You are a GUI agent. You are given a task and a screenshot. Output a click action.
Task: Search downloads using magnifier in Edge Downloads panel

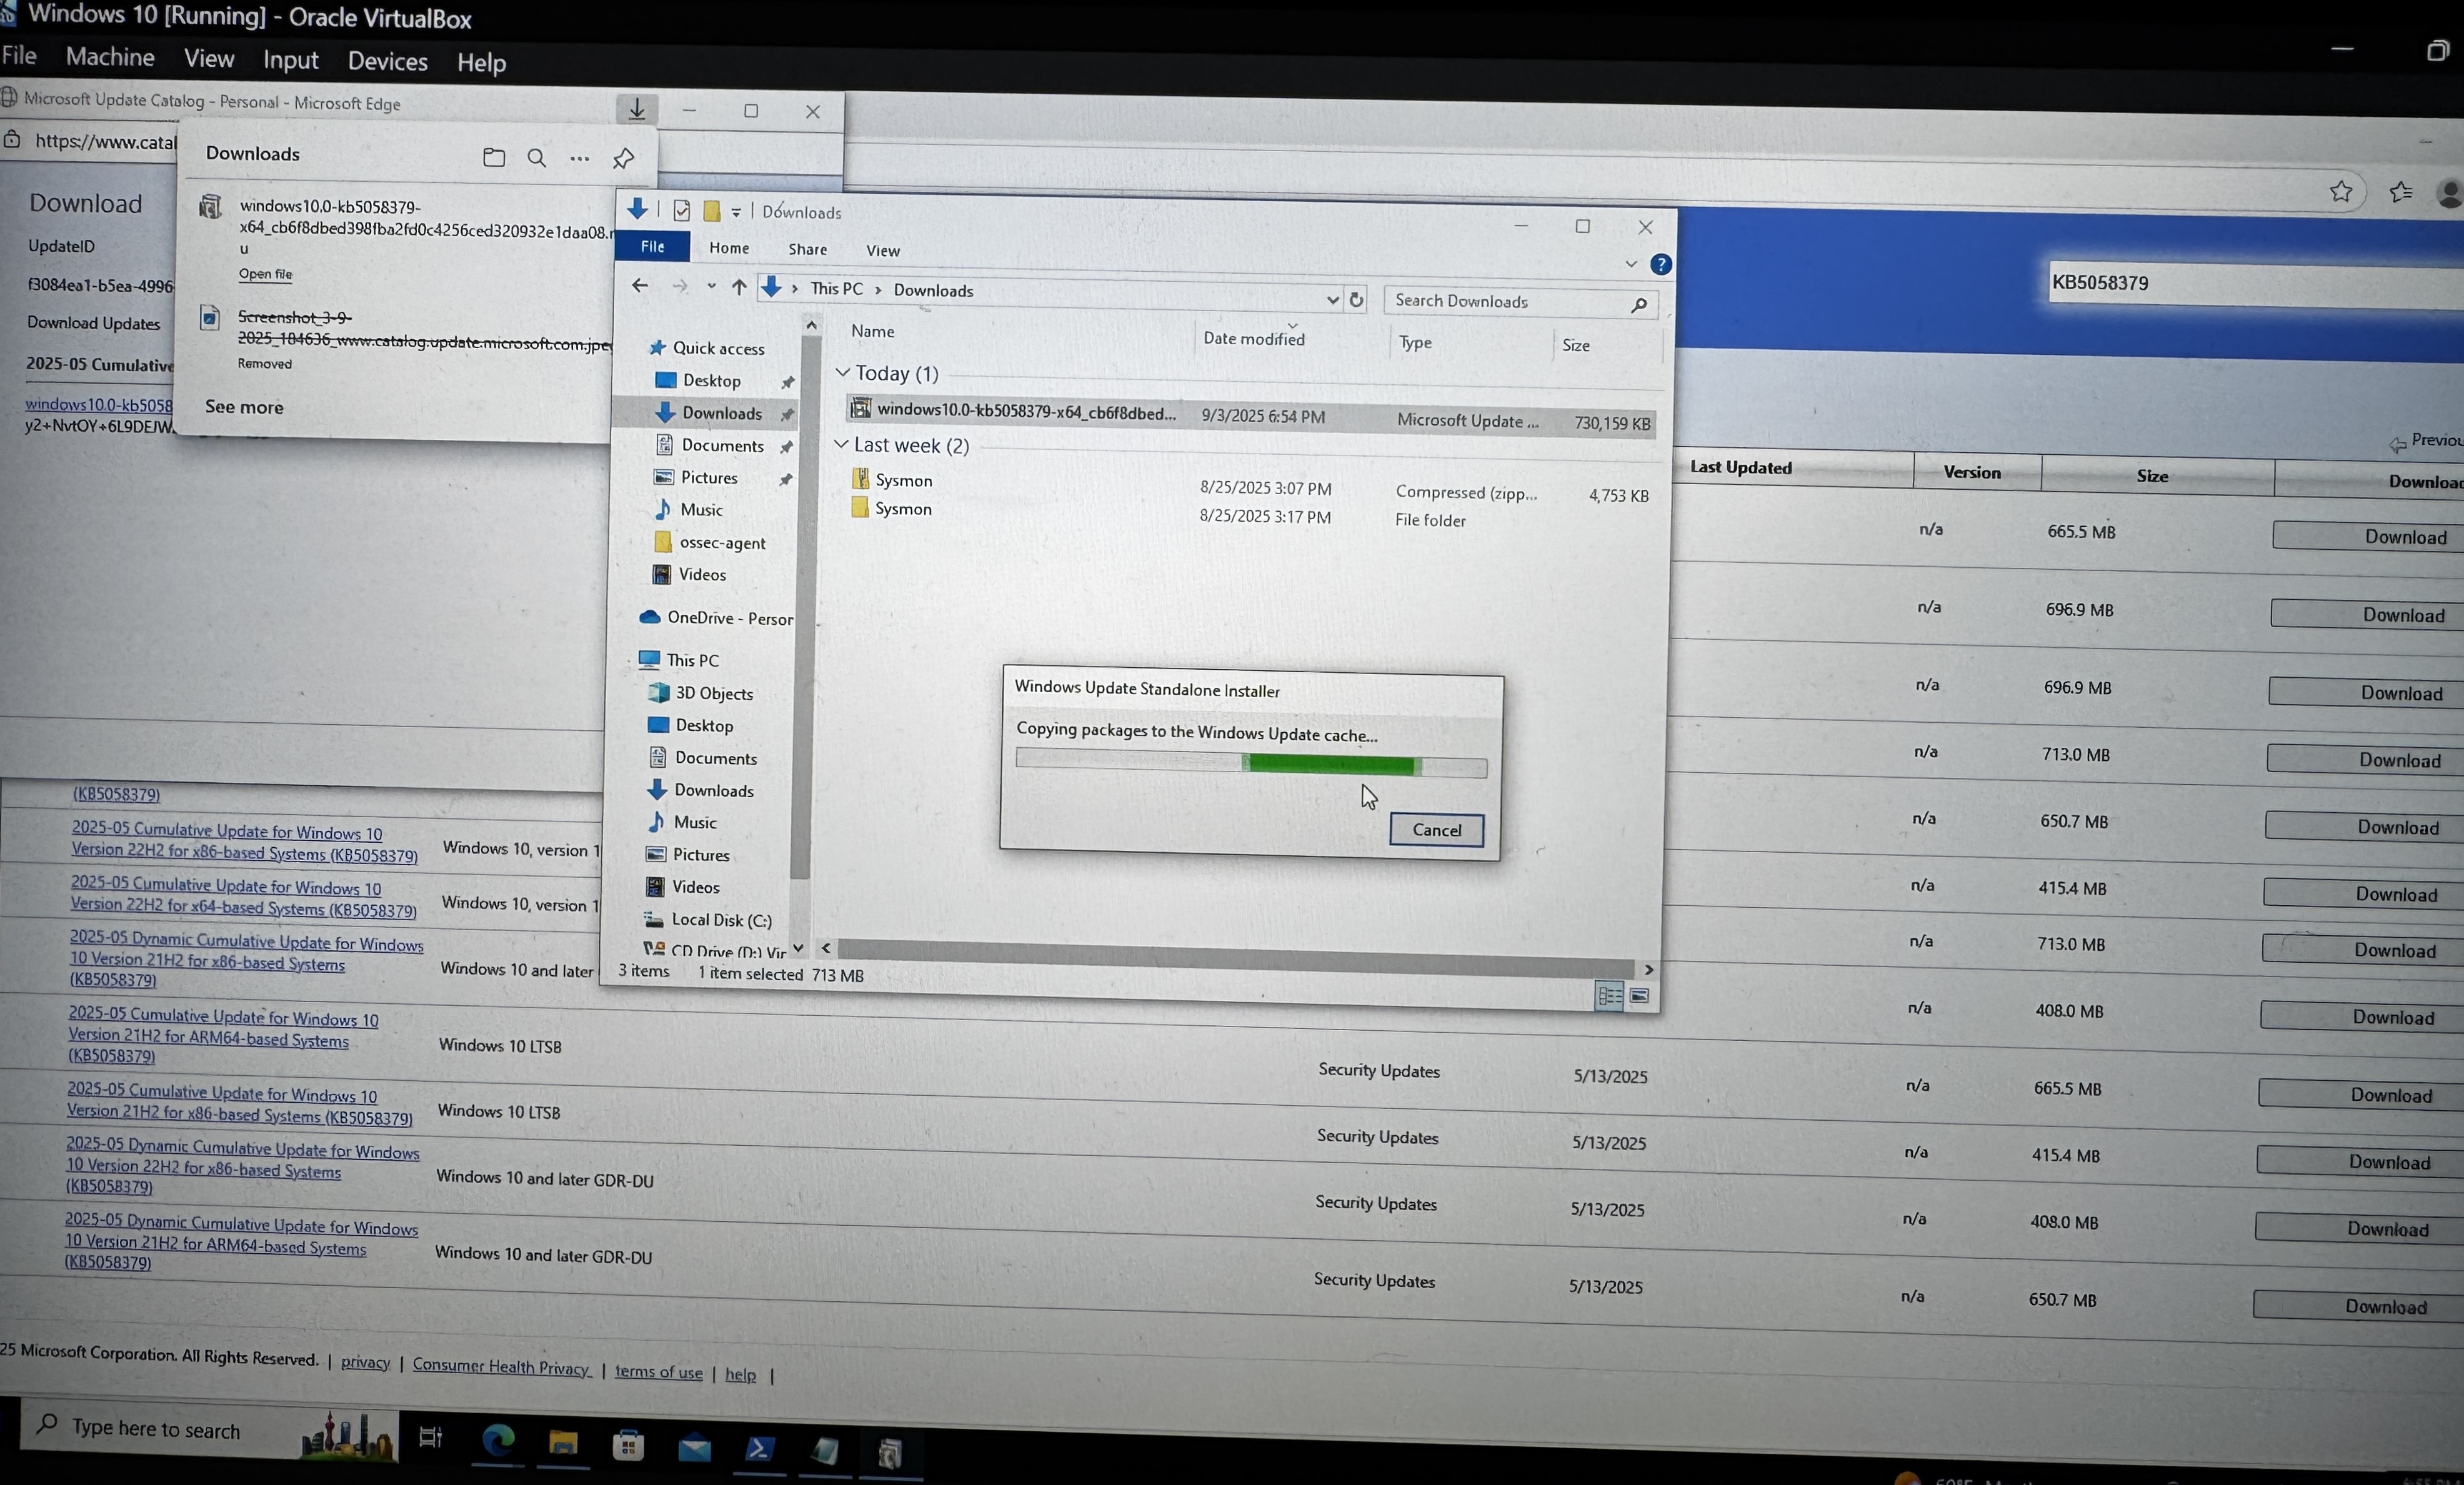pos(537,158)
